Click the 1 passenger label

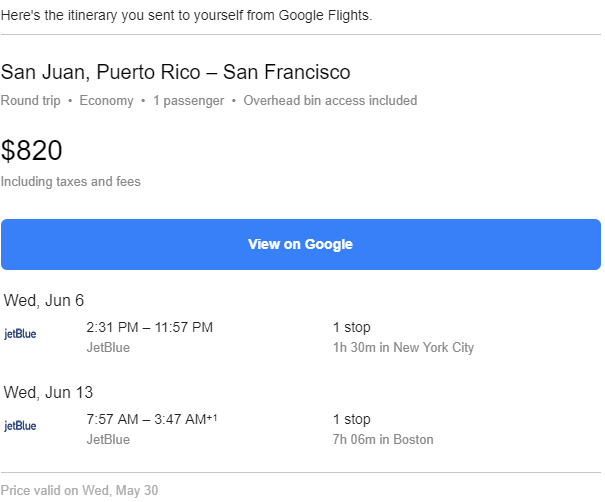pos(188,101)
